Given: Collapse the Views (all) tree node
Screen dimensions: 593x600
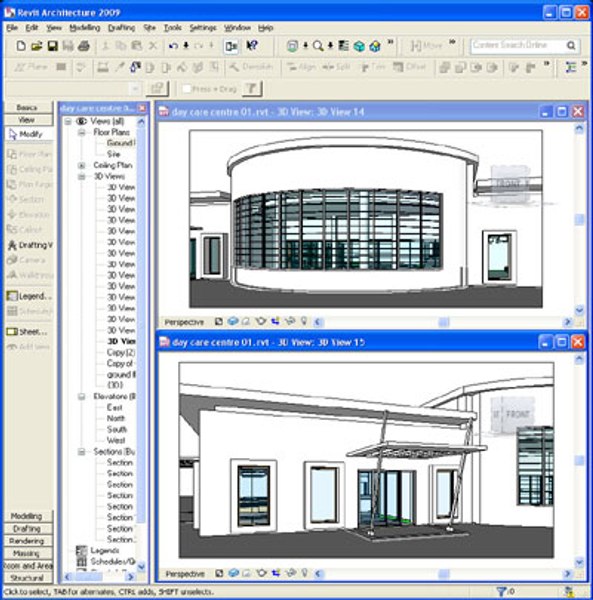Looking at the screenshot, I should click(x=68, y=121).
